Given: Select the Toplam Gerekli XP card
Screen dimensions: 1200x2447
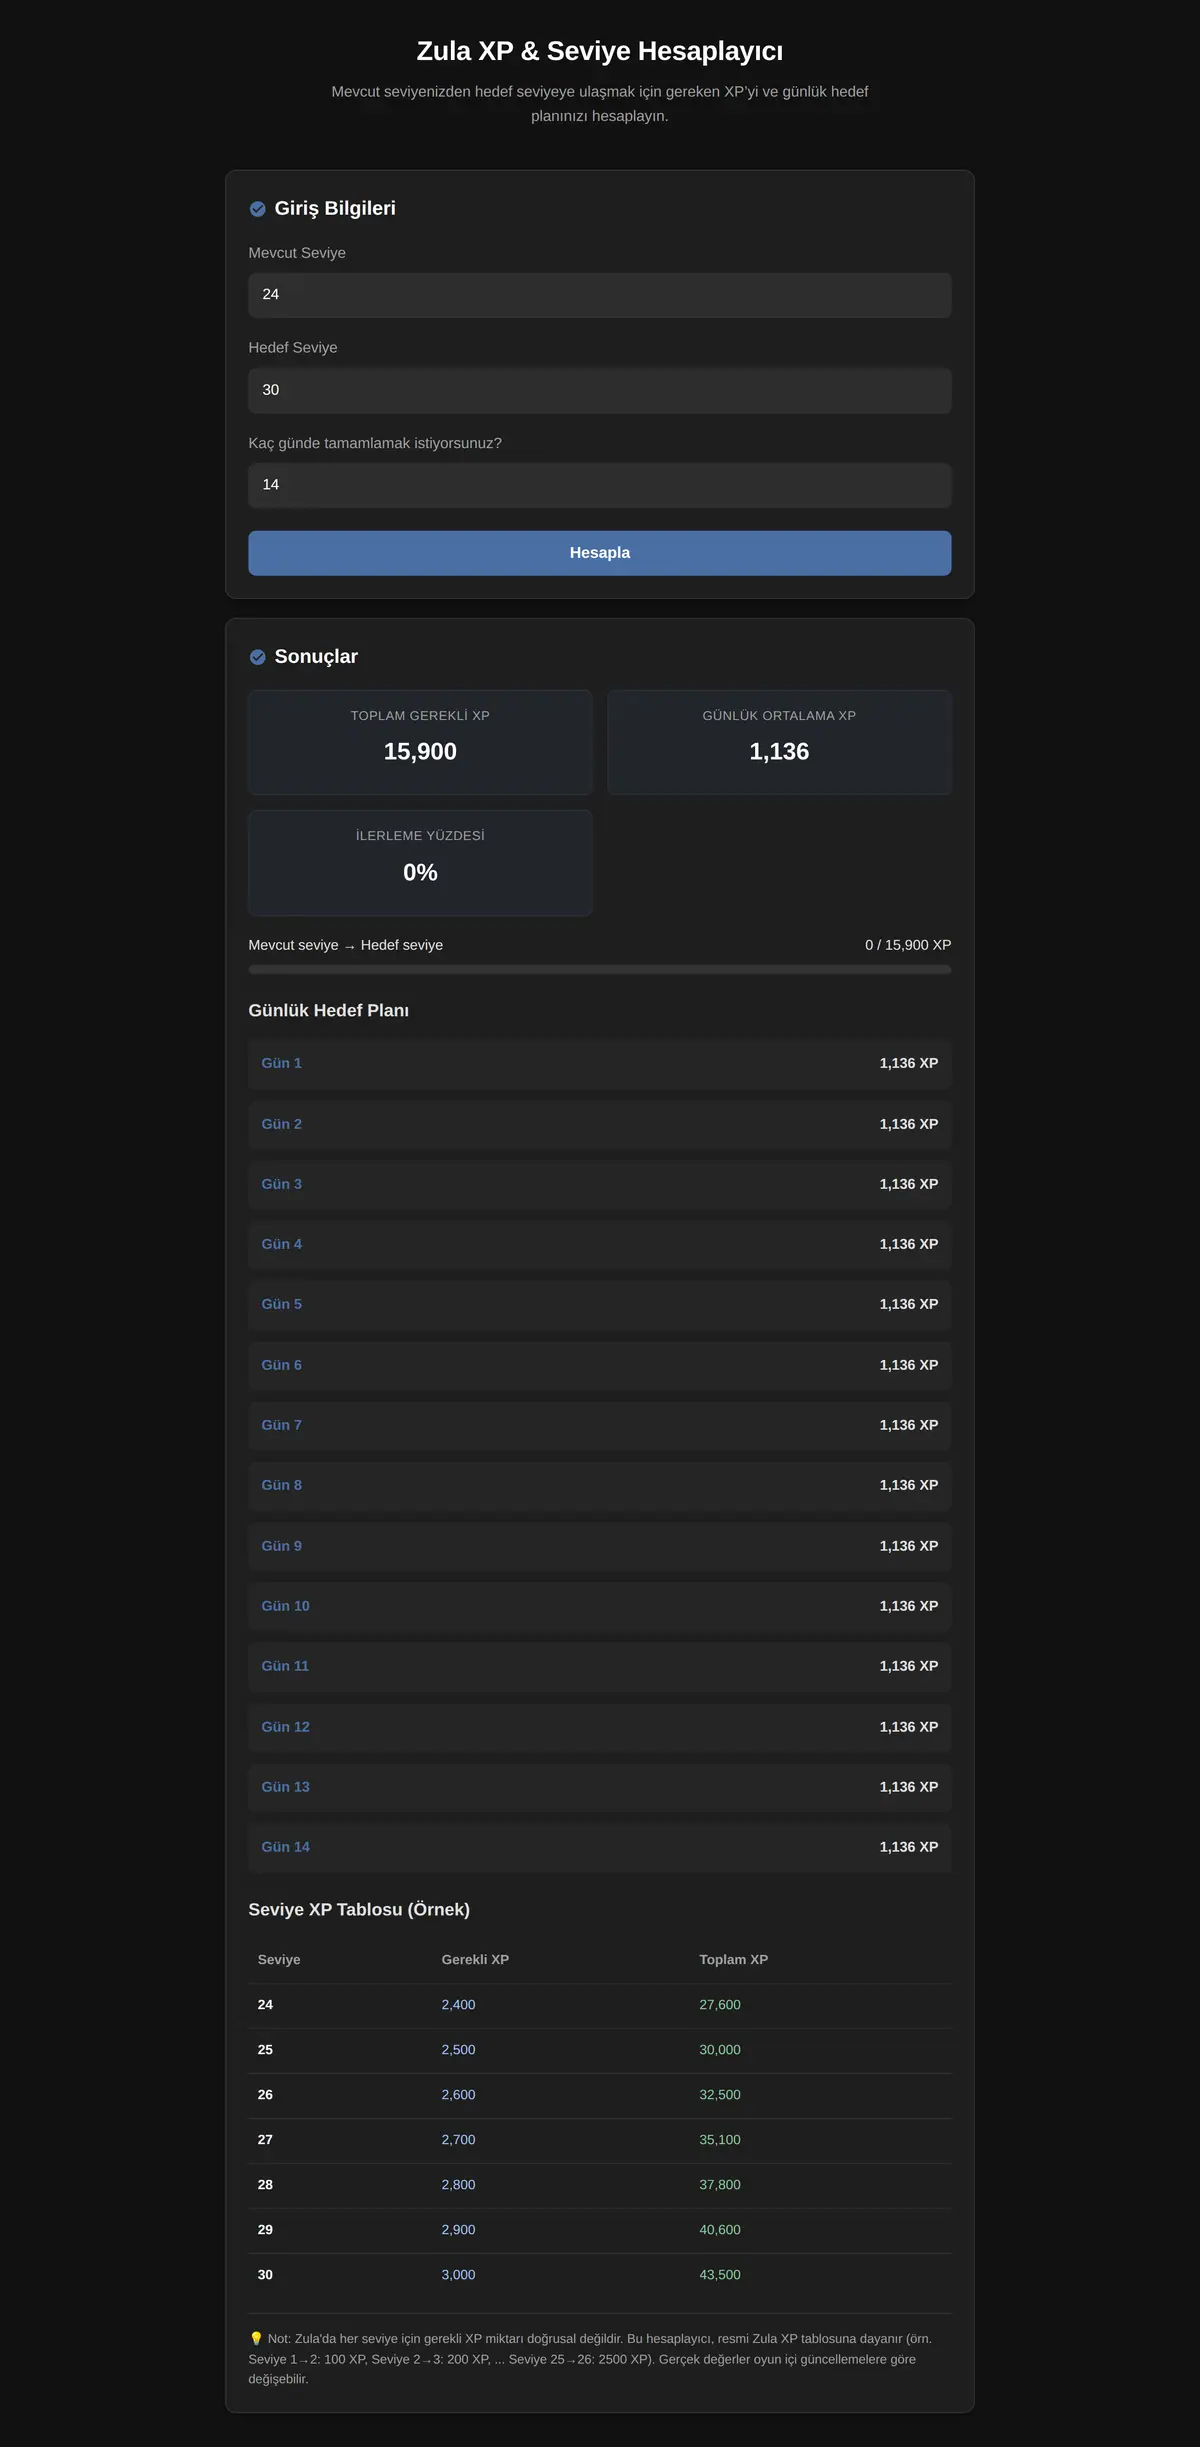Looking at the screenshot, I should [x=420, y=742].
